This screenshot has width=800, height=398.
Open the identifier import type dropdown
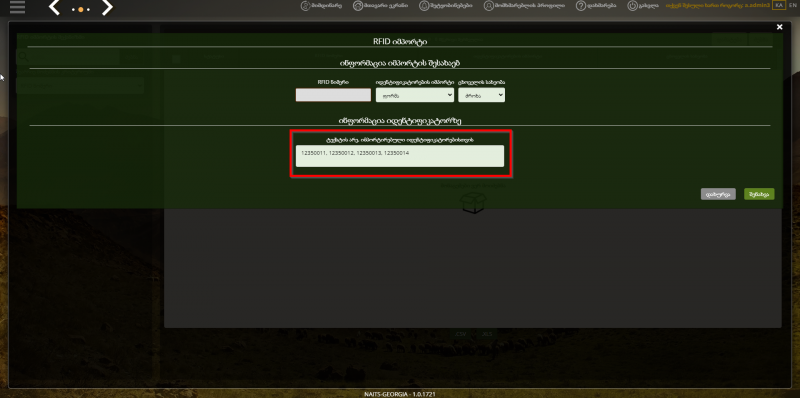[x=415, y=95]
